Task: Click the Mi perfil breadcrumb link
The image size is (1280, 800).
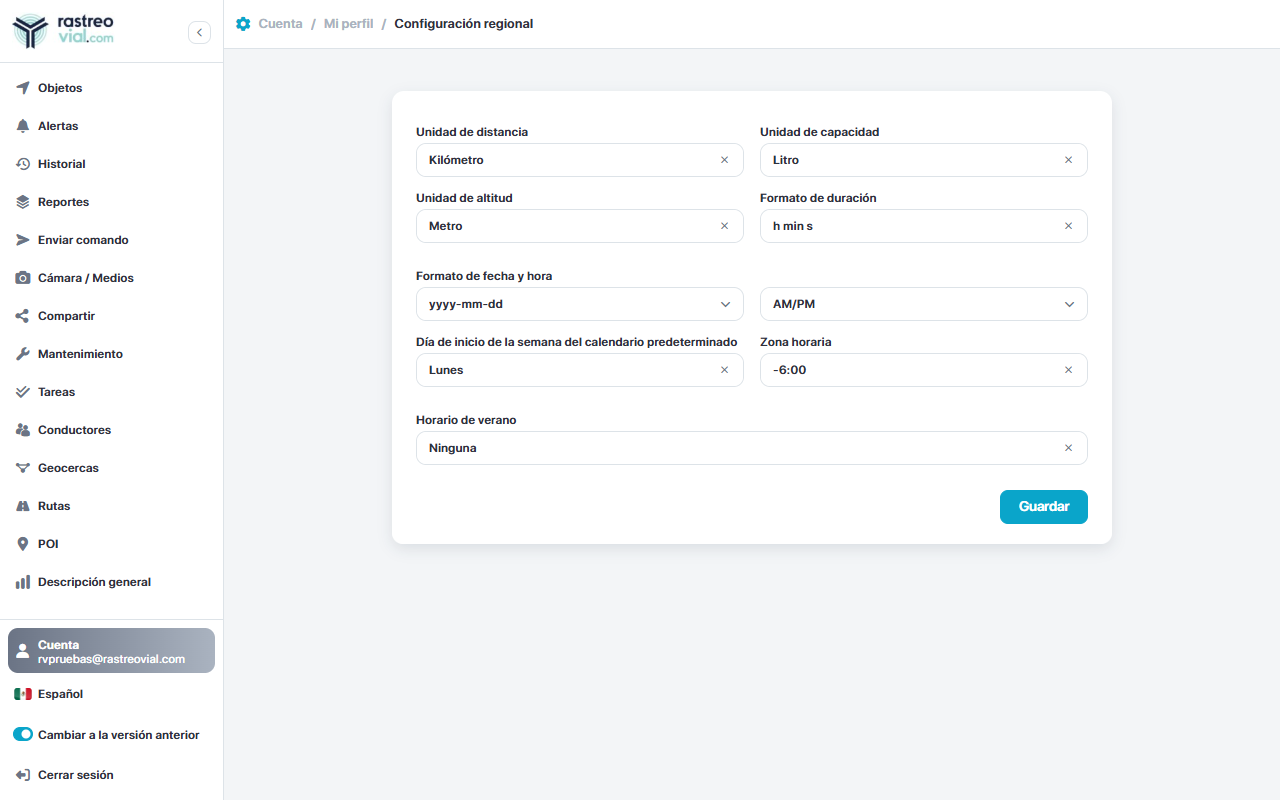Action: (x=348, y=23)
